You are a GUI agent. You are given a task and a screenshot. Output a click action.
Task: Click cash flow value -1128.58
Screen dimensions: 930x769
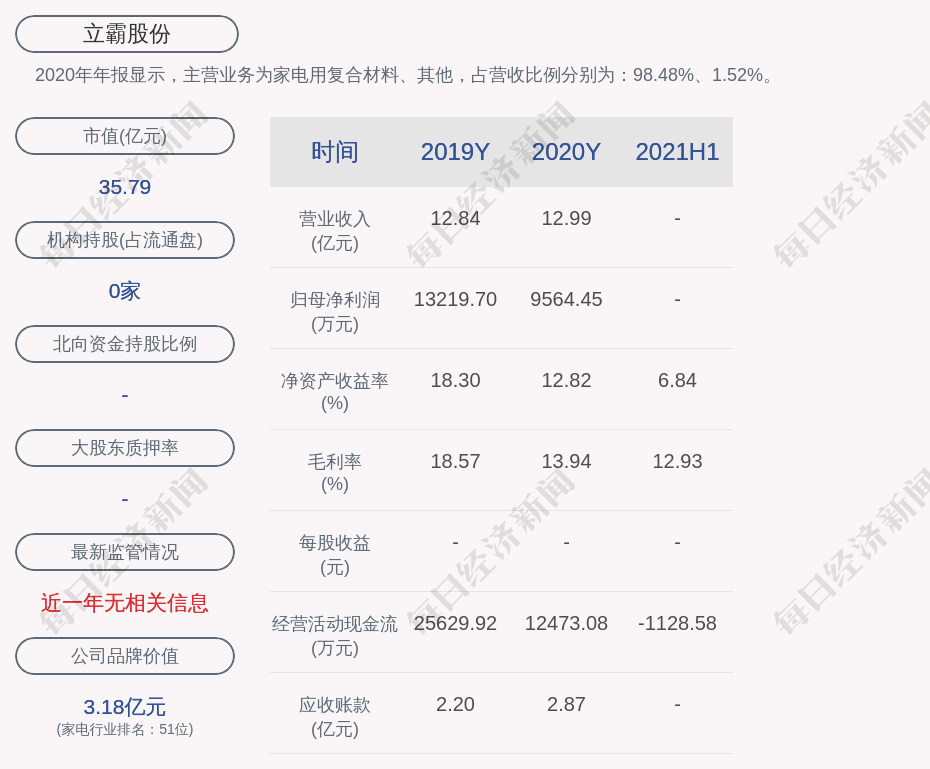point(677,623)
